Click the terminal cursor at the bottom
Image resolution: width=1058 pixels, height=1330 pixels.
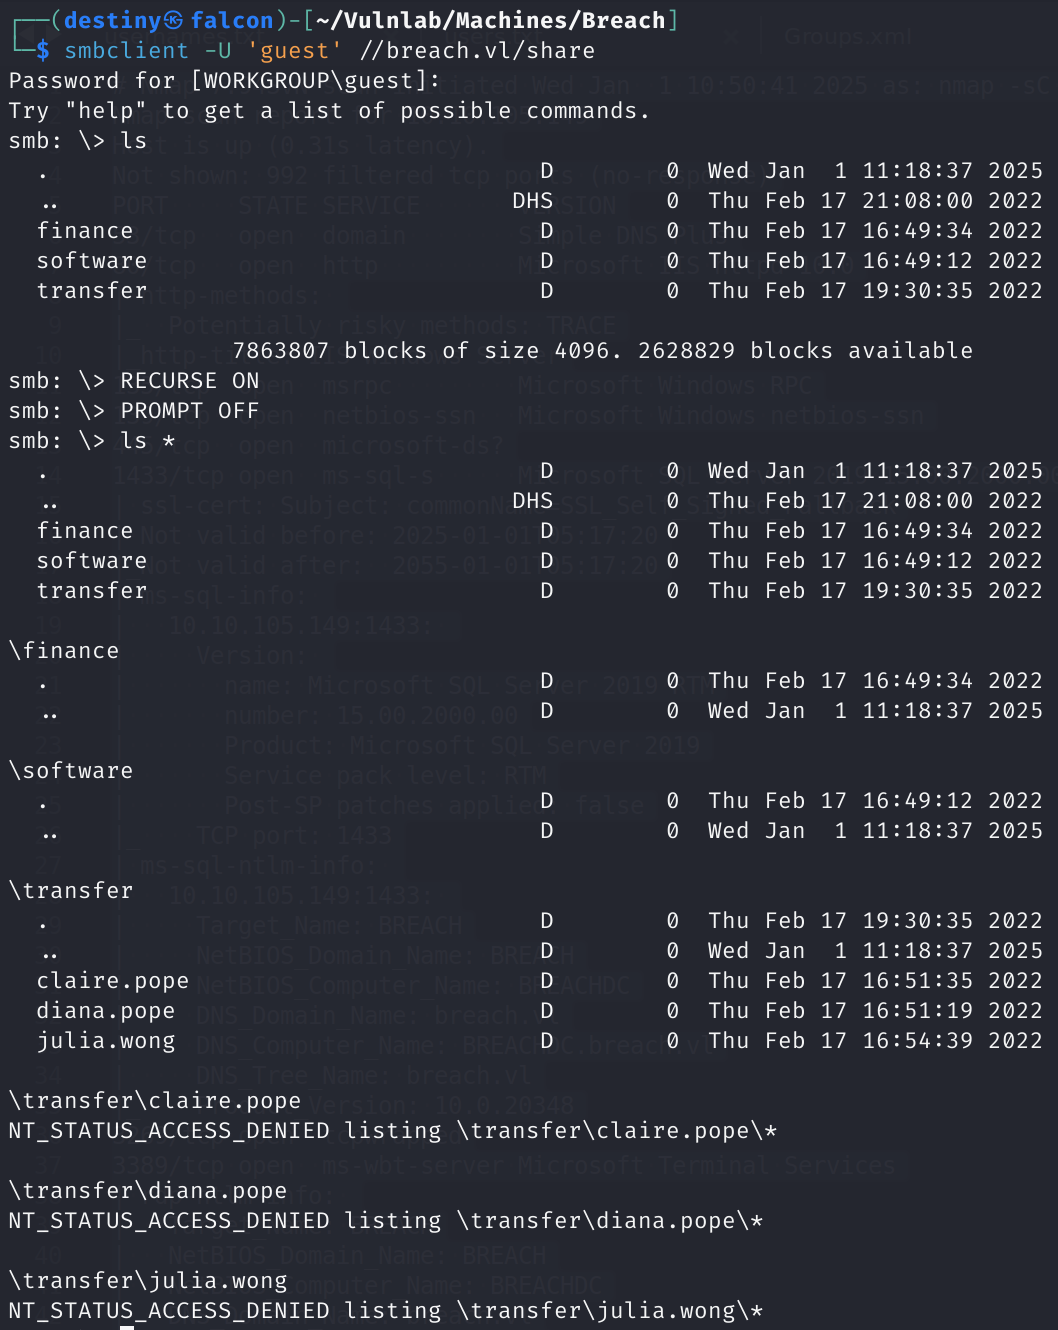click(127, 1327)
